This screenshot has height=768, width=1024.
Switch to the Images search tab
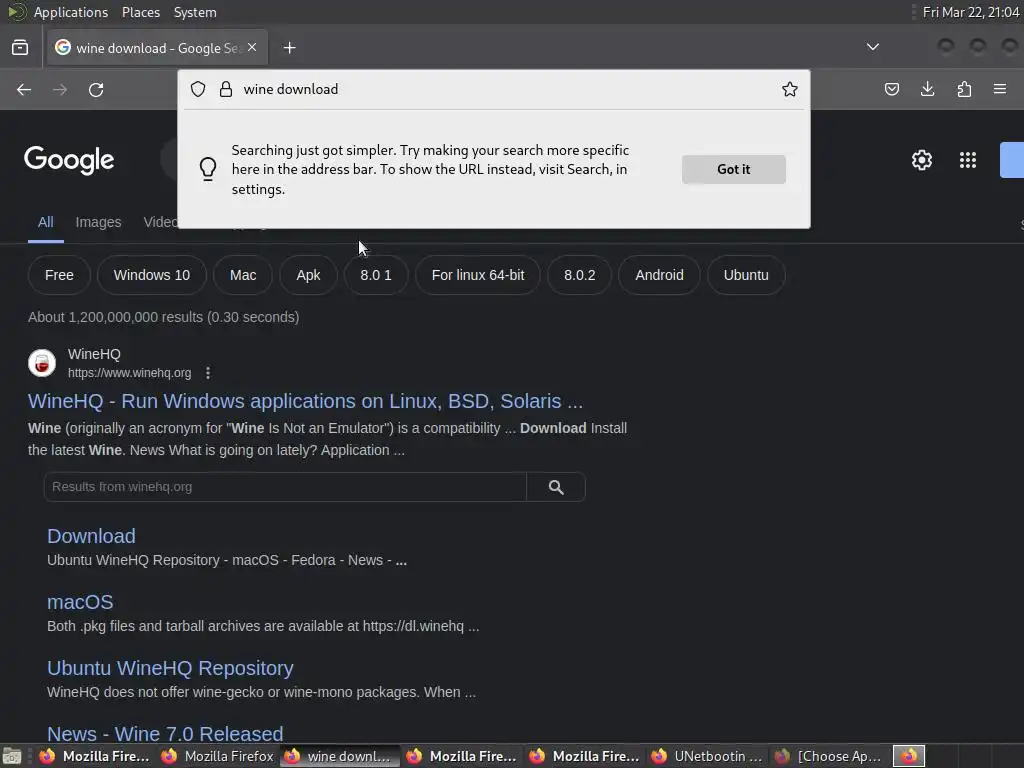click(x=98, y=222)
